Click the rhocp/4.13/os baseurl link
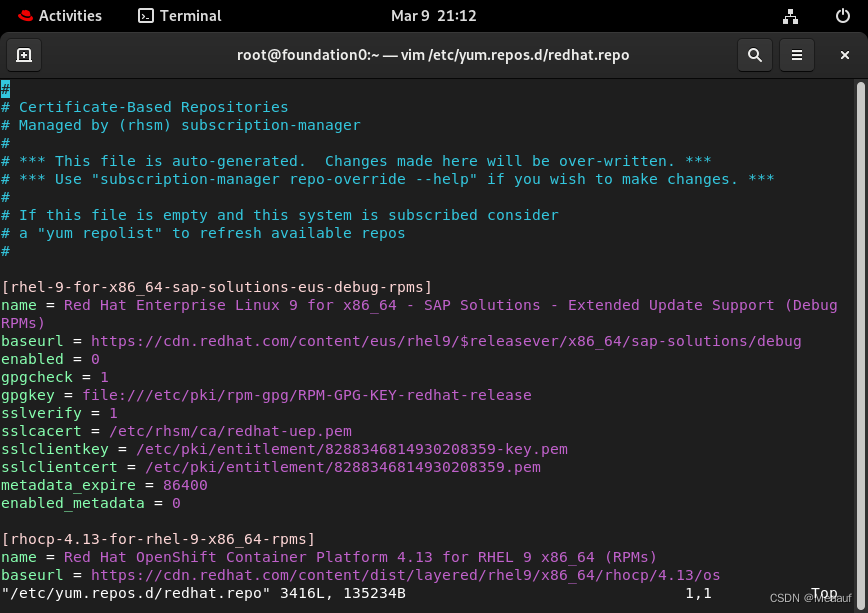The height and width of the screenshot is (613, 868). tap(406, 575)
